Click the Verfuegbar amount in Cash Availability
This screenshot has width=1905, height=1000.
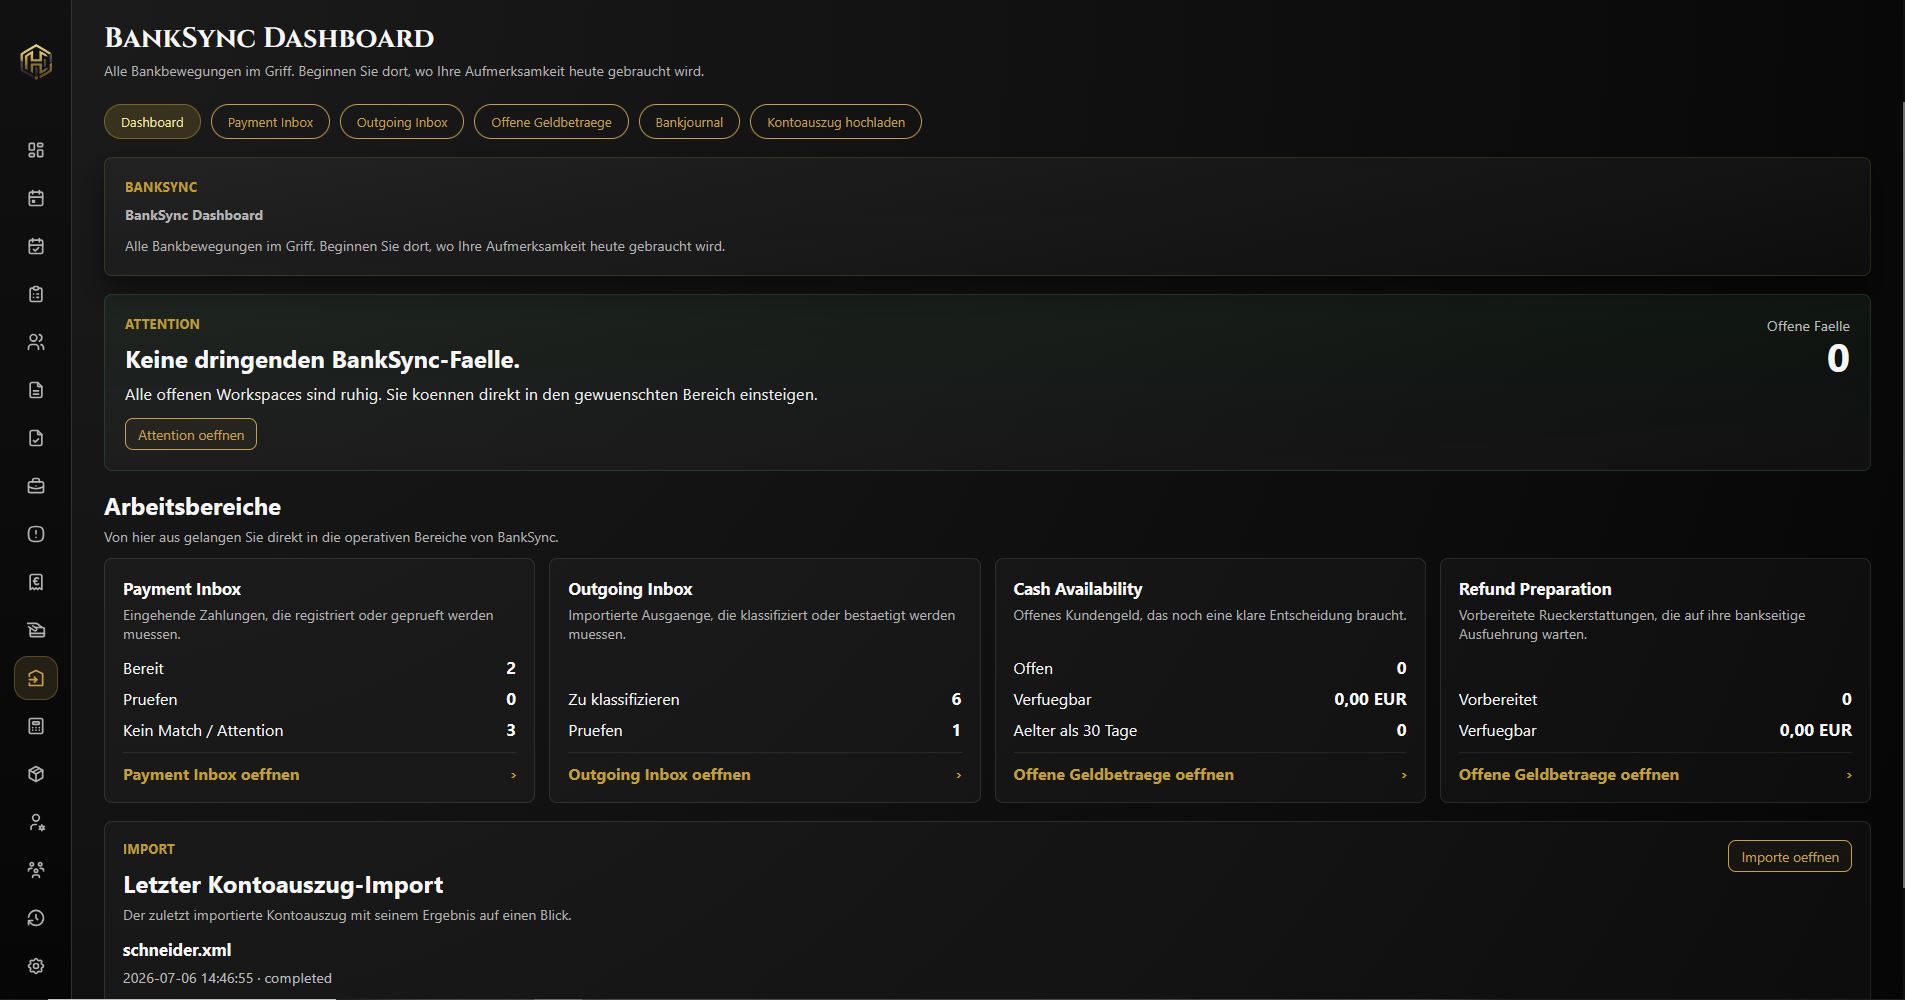click(x=1370, y=699)
